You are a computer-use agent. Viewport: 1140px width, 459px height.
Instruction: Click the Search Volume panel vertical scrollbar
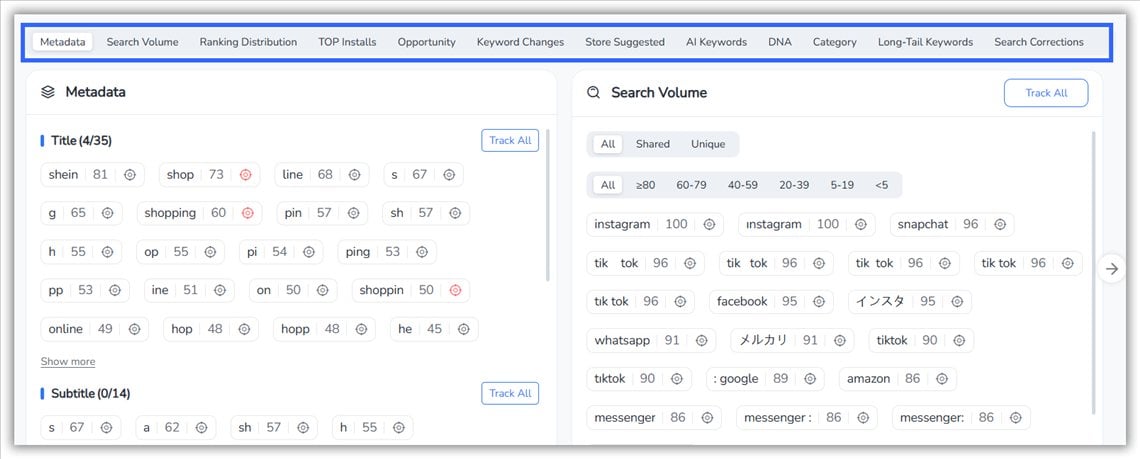coord(1095,273)
